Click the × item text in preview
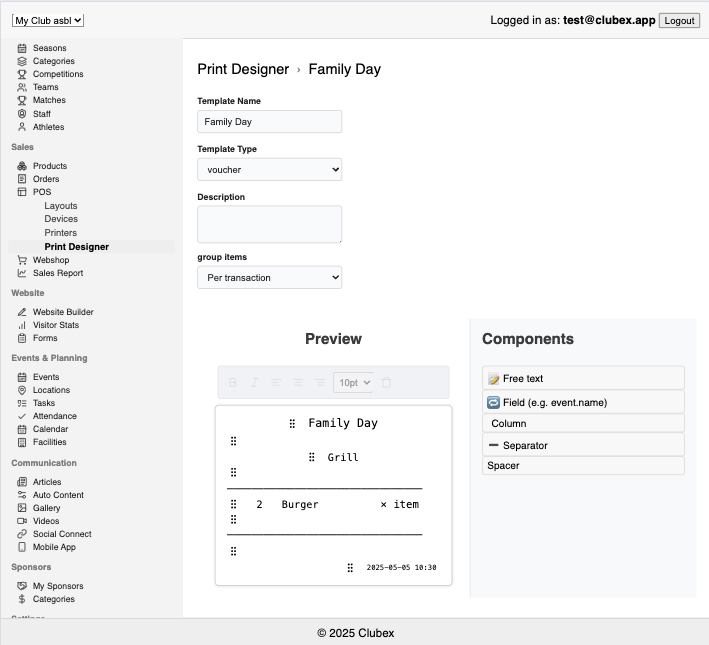This screenshot has width=709, height=645. tap(400, 504)
